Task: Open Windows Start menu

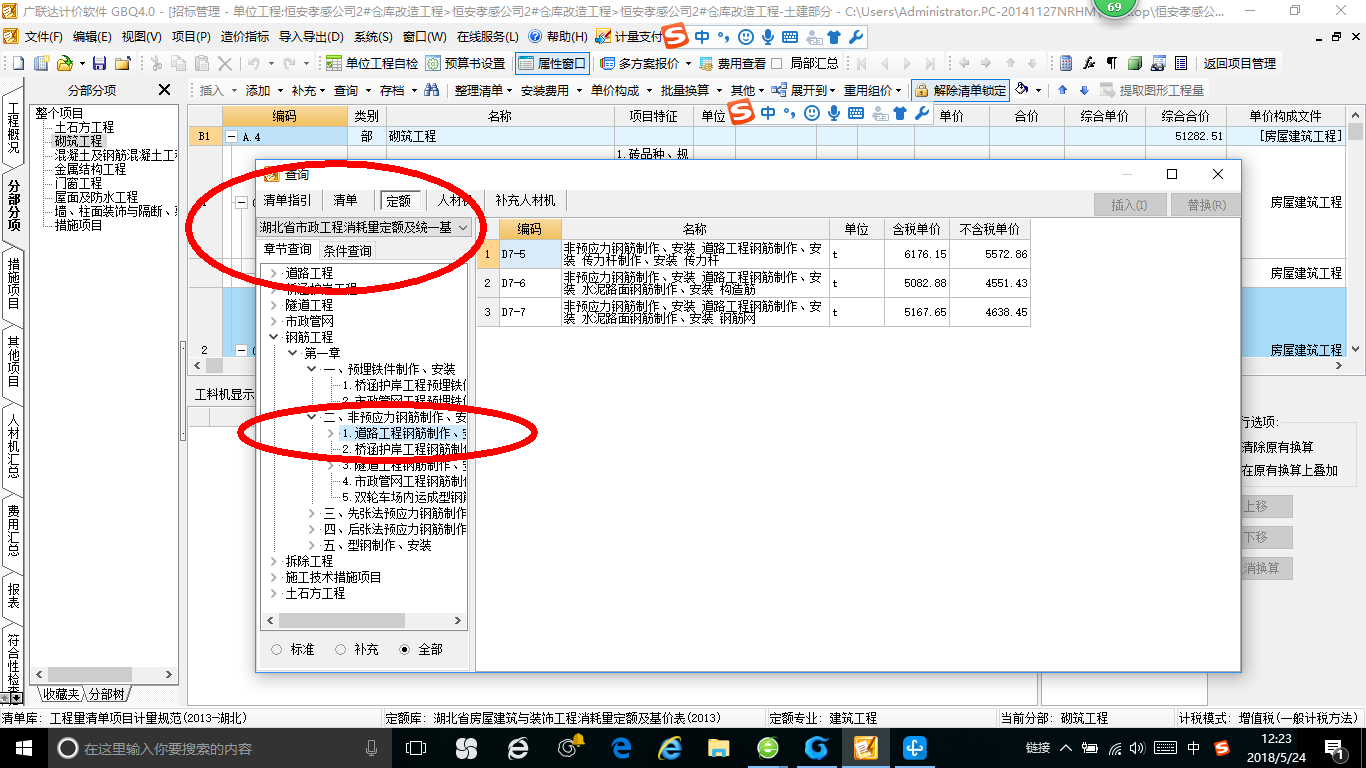Action: pos(23,748)
